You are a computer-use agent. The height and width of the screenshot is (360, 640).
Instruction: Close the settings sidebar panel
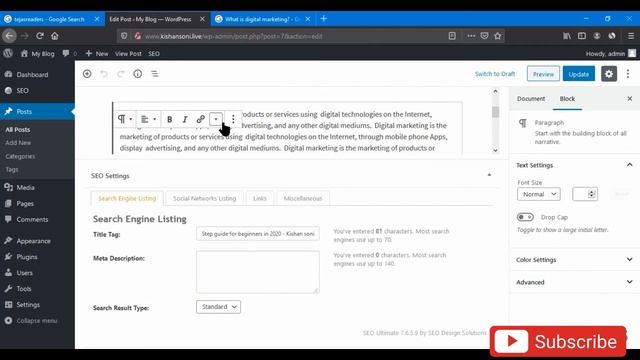click(x=629, y=99)
